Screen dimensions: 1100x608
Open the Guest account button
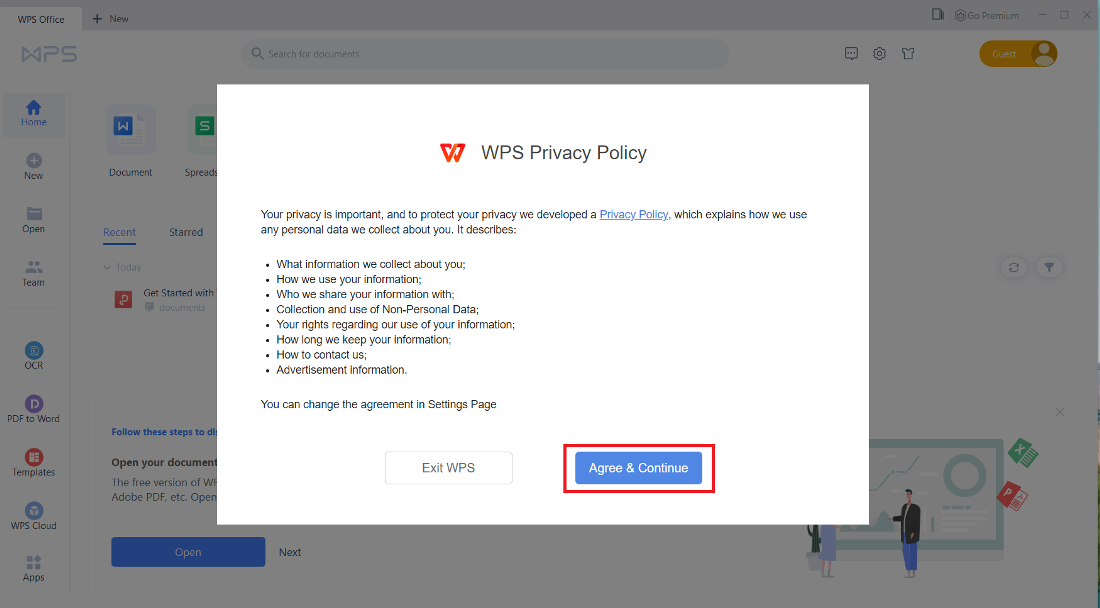click(1018, 54)
